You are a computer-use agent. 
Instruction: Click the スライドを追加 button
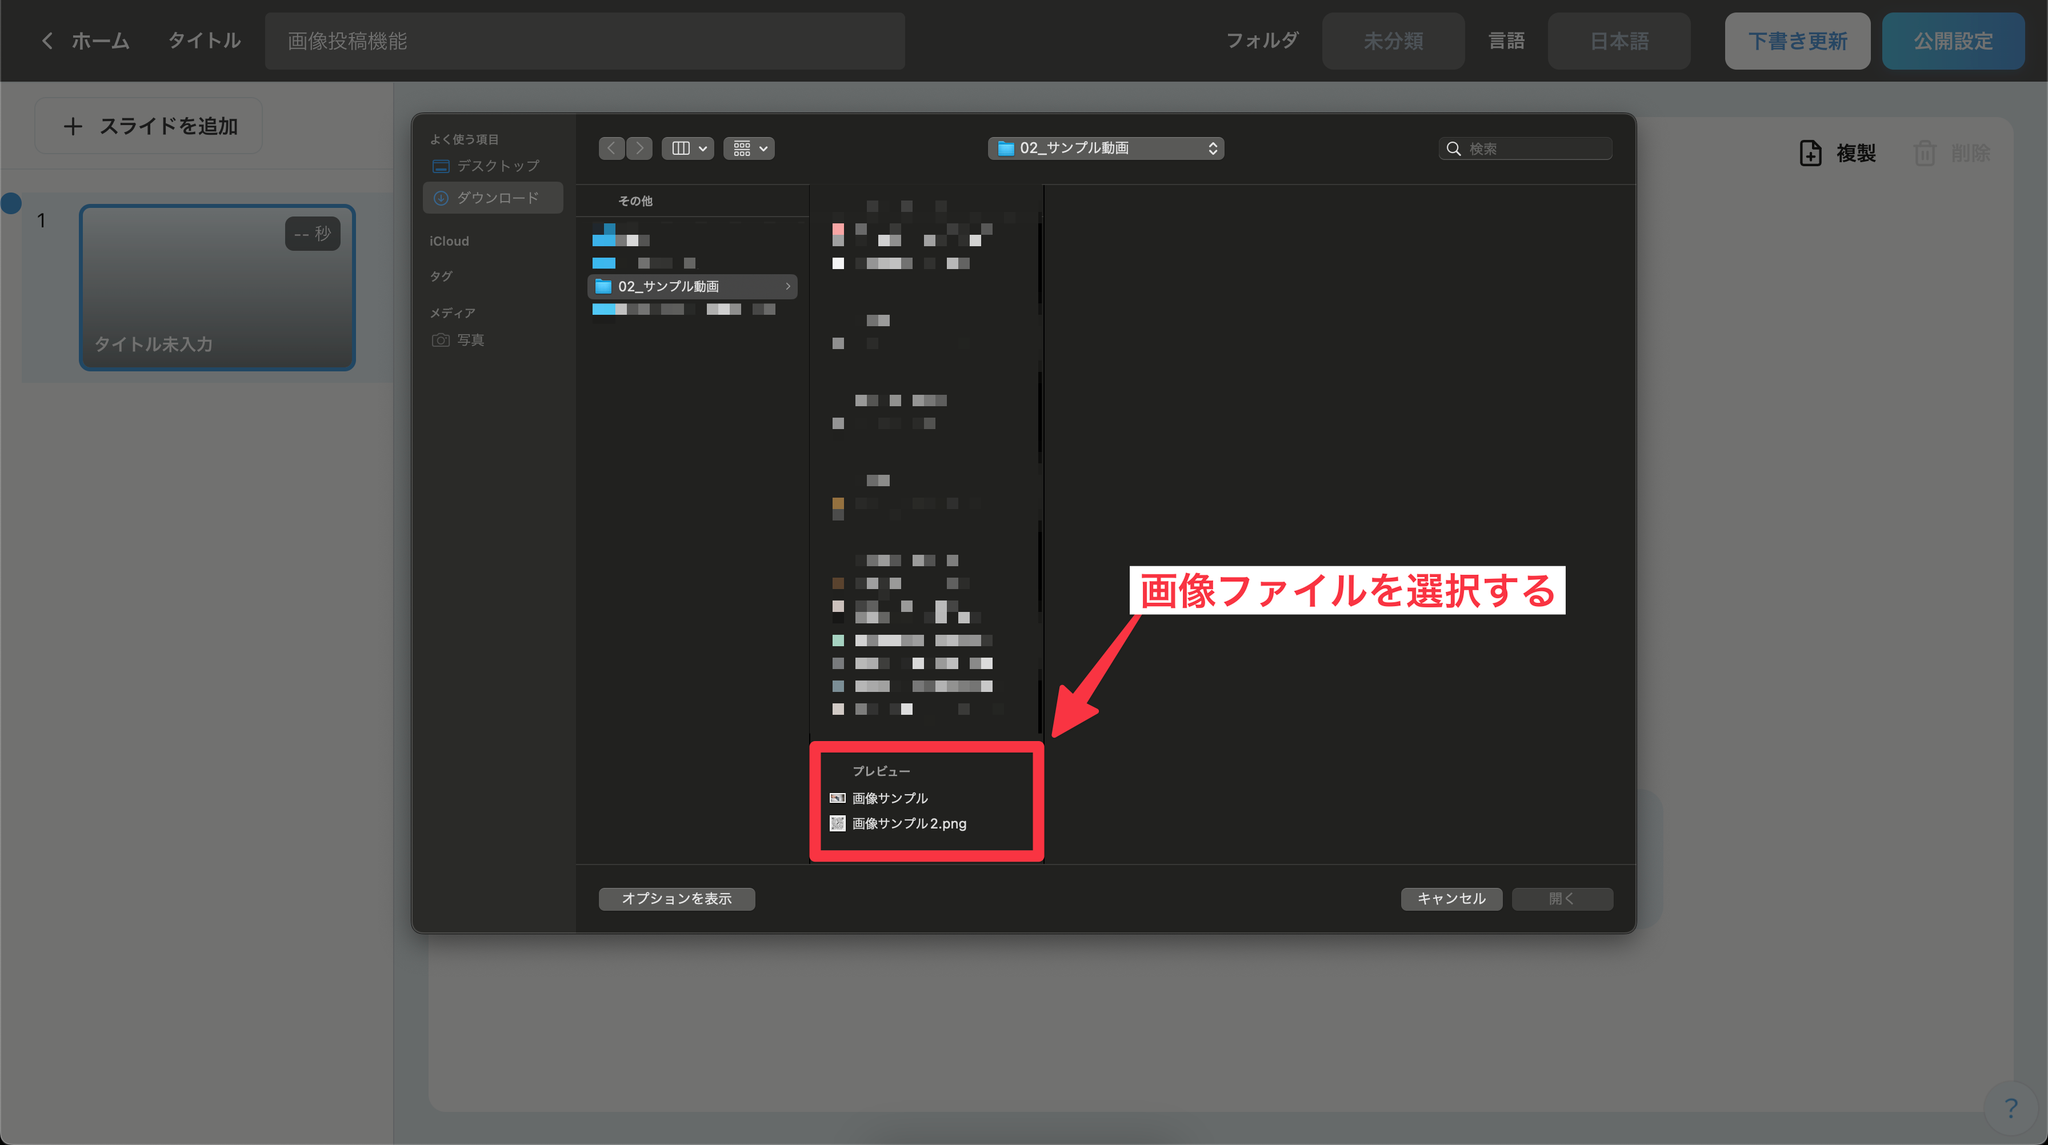tap(149, 126)
